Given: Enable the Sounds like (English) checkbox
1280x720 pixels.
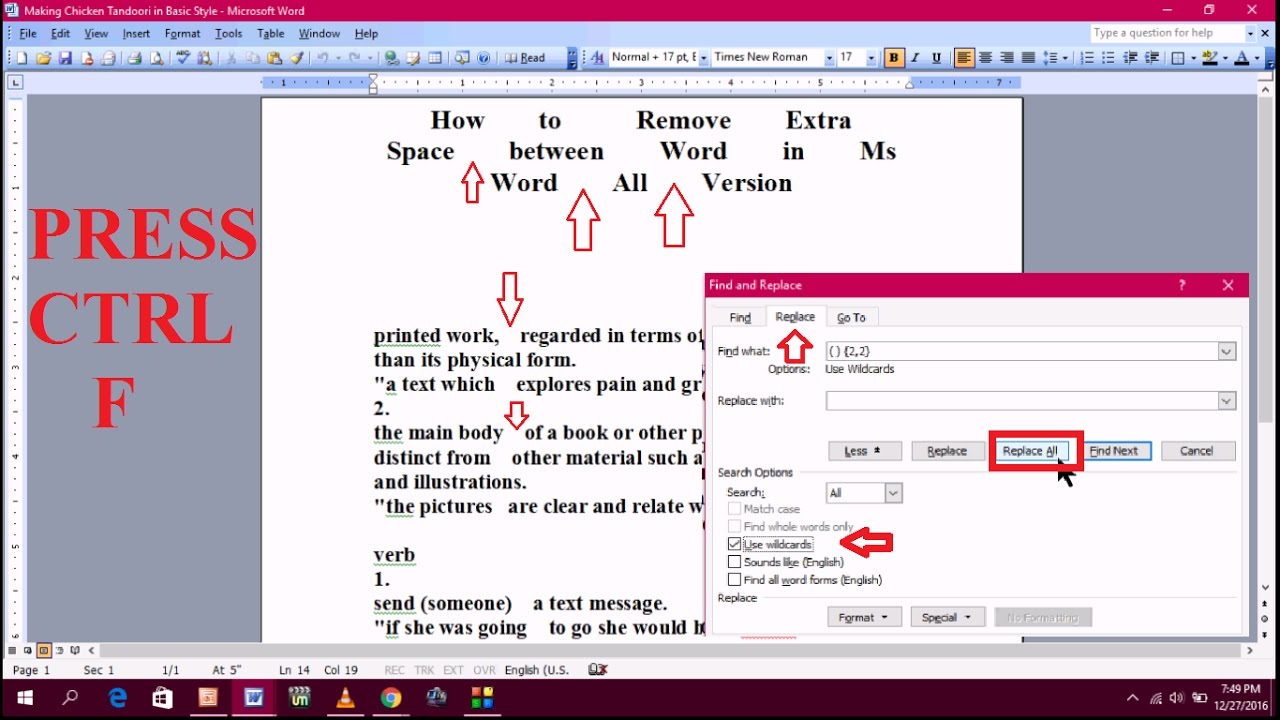Looking at the screenshot, I should (735, 562).
